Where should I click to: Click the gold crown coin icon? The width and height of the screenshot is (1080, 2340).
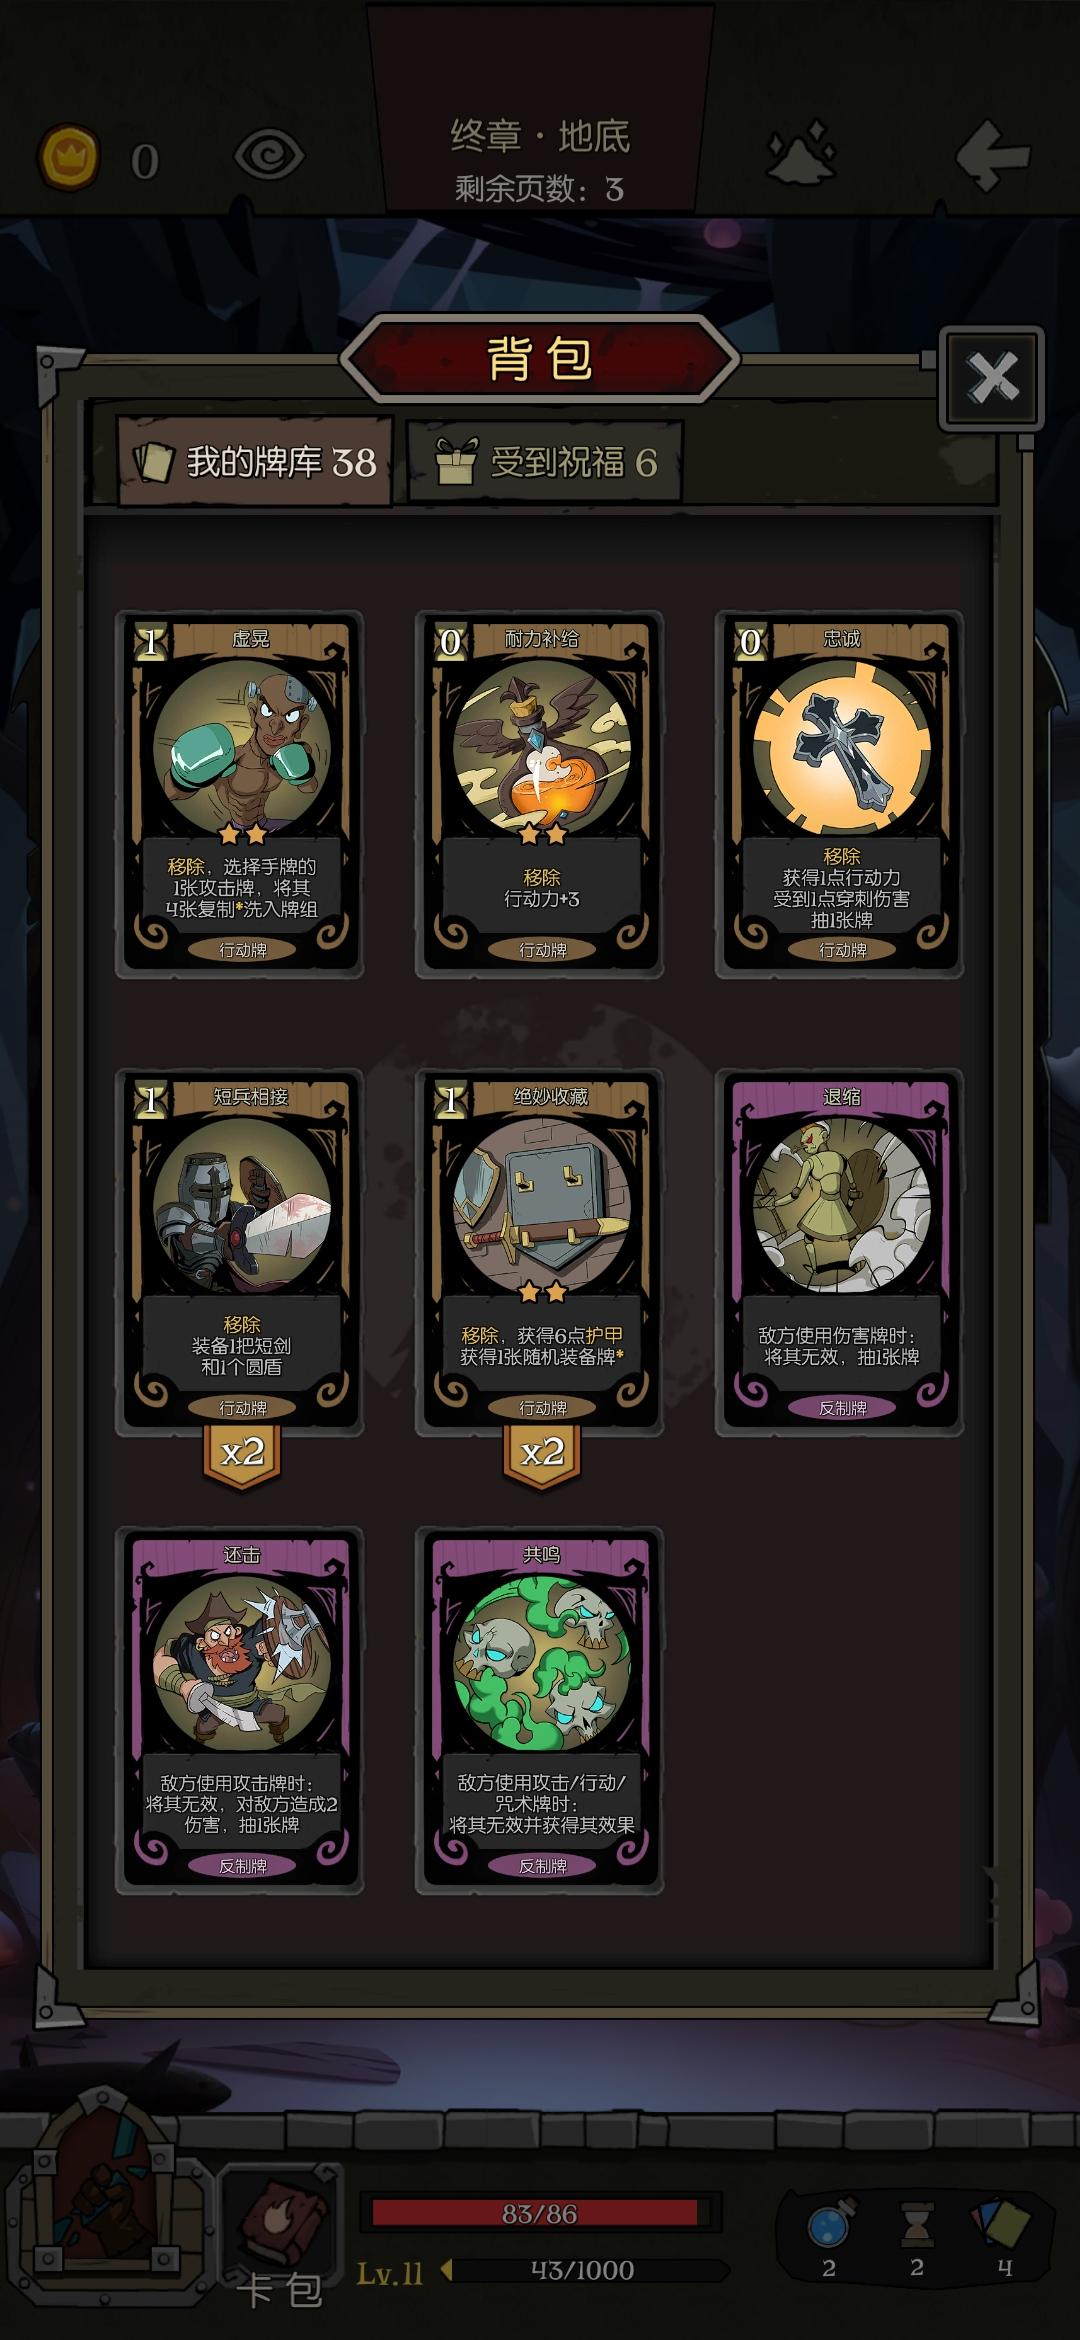69,157
